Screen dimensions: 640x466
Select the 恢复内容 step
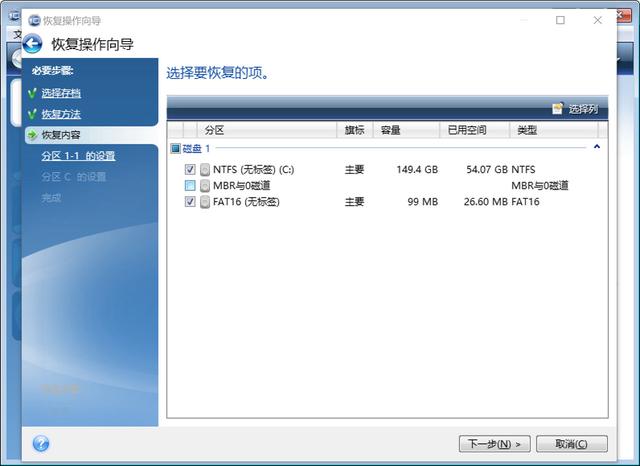click(61, 135)
